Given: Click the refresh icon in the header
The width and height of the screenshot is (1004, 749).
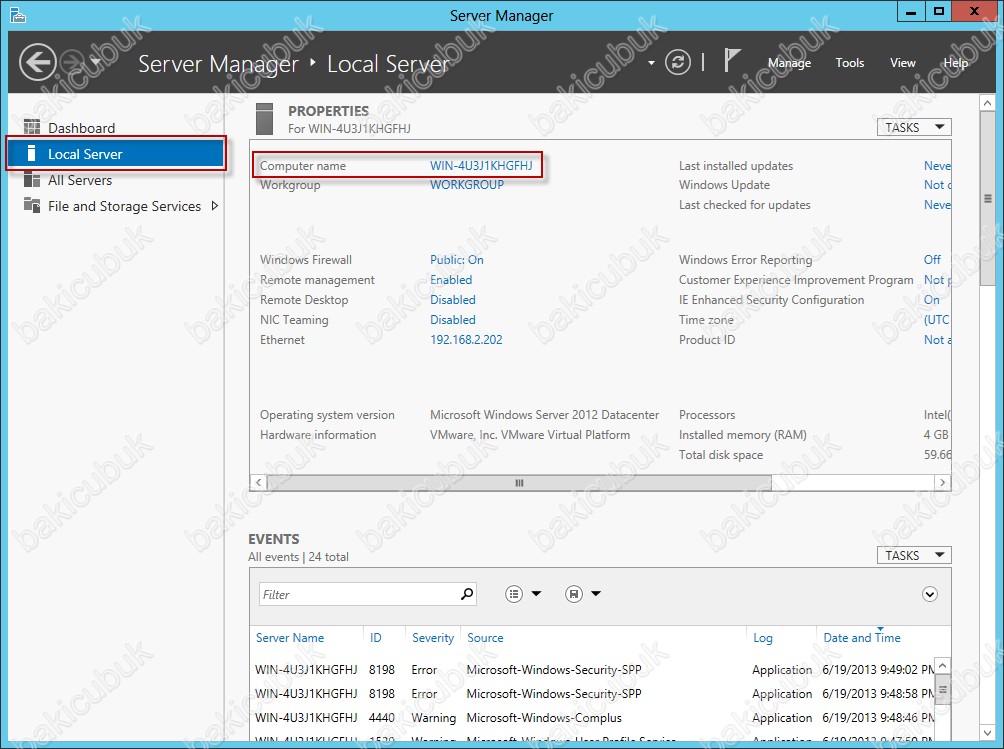Looking at the screenshot, I should pyautogui.click(x=677, y=62).
